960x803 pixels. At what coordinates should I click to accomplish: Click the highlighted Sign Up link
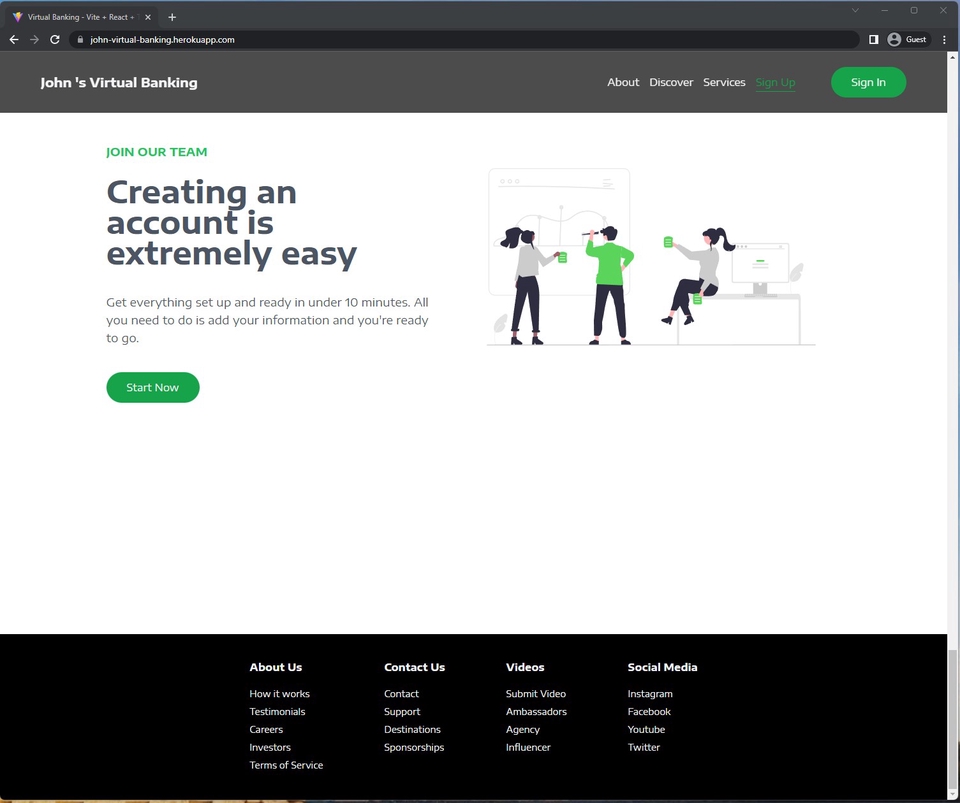(x=775, y=82)
